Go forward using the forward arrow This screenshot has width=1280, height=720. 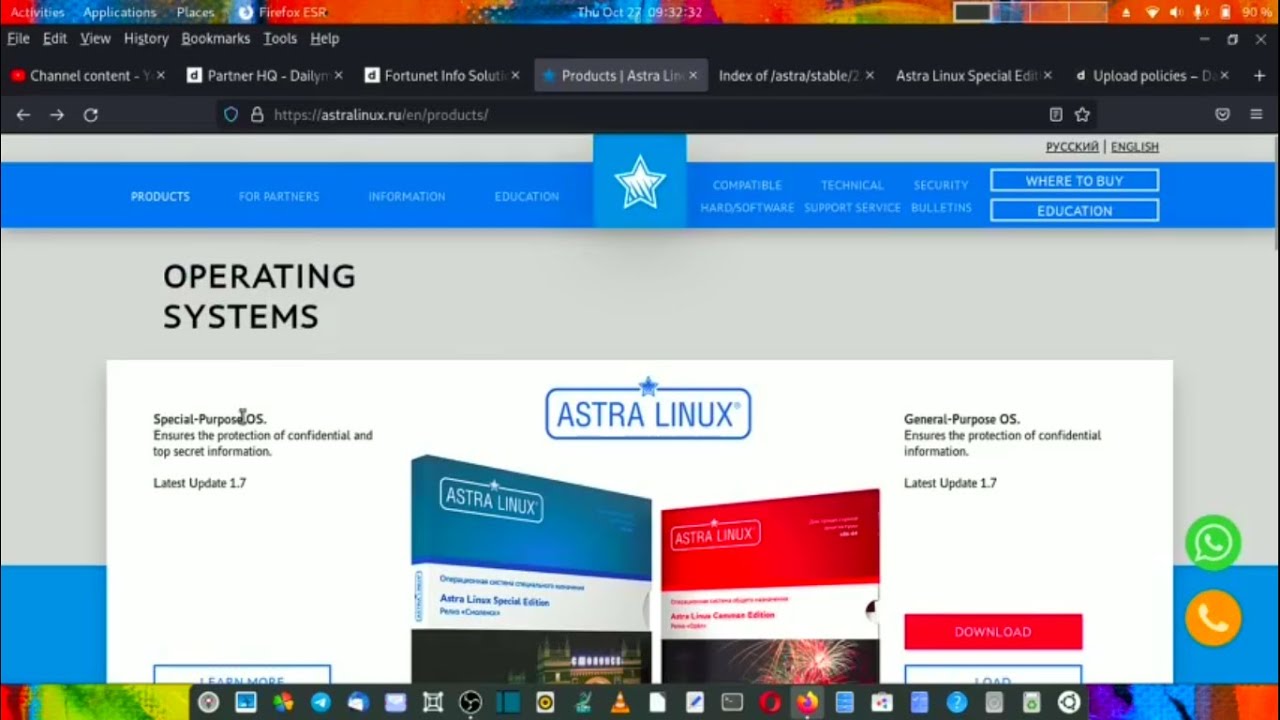click(57, 115)
